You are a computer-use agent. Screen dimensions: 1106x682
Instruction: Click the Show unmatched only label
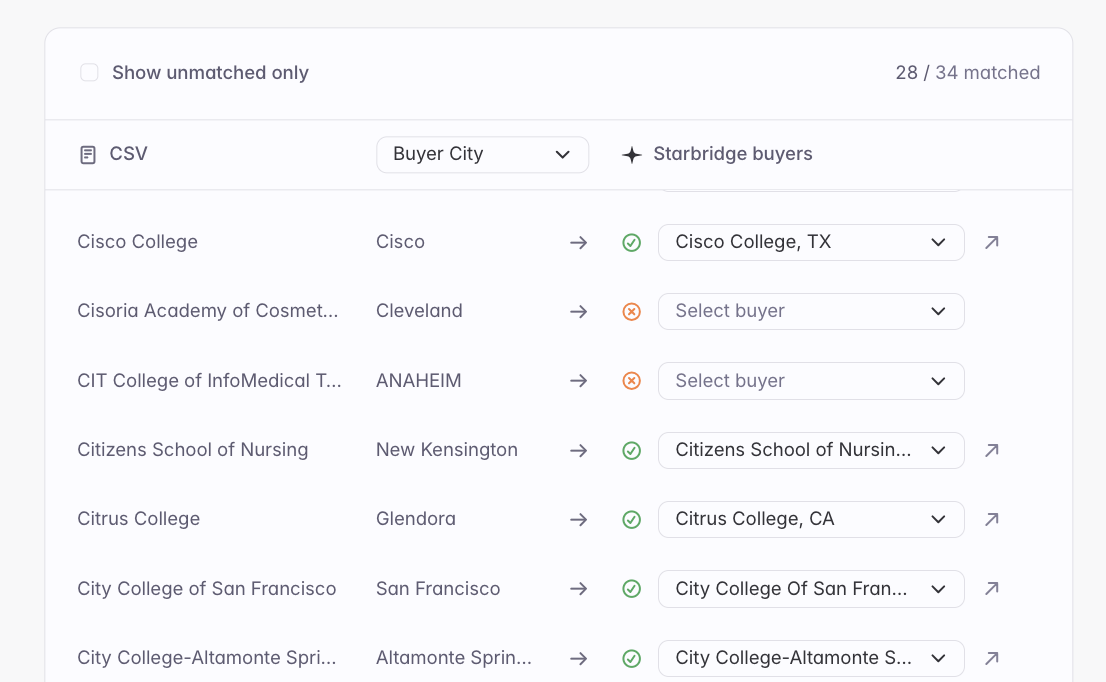click(210, 73)
